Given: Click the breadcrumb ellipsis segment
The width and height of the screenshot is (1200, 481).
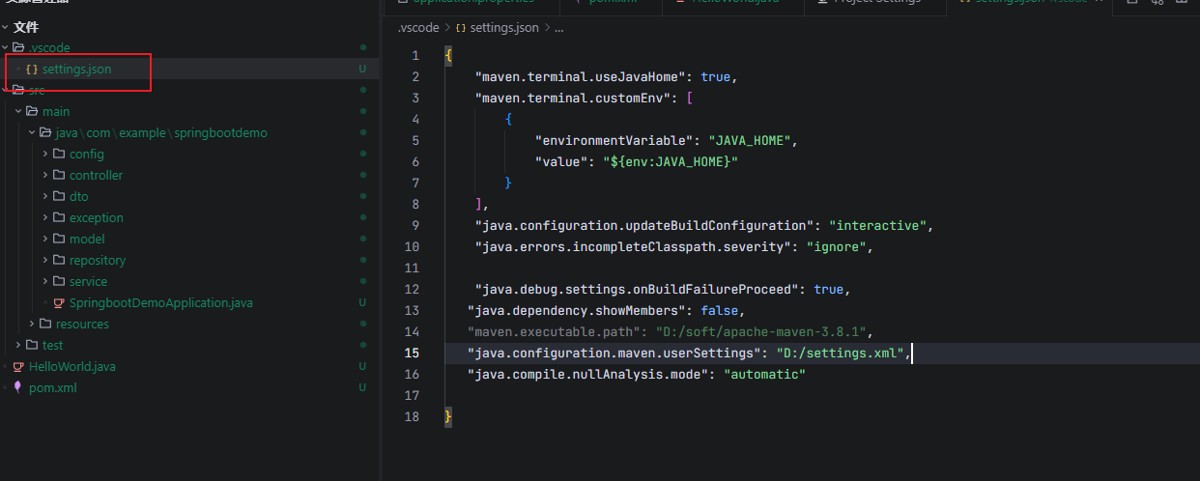Looking at the screenshot, I should (x=560, y=28).
